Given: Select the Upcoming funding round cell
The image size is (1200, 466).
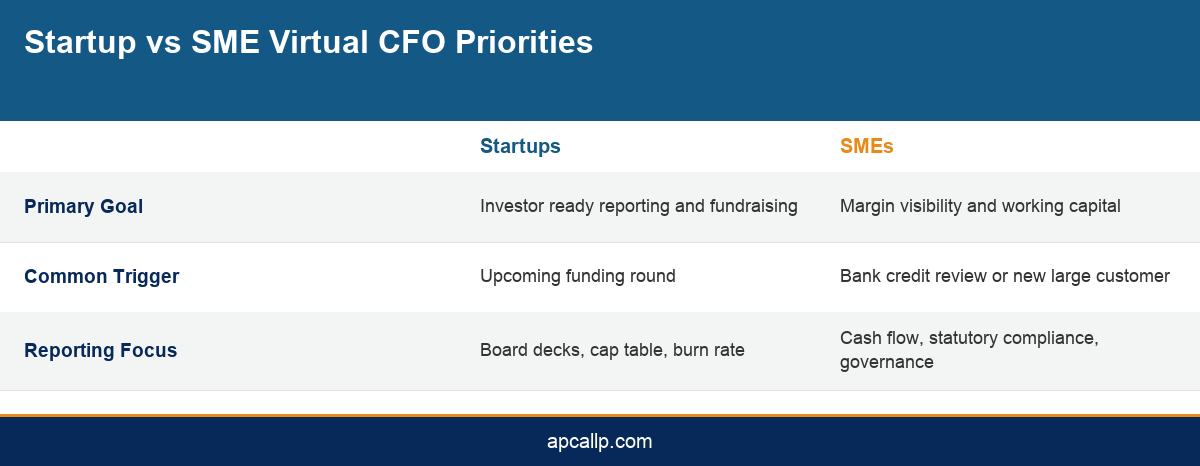Looking at the screenshot, I should 578,276.
